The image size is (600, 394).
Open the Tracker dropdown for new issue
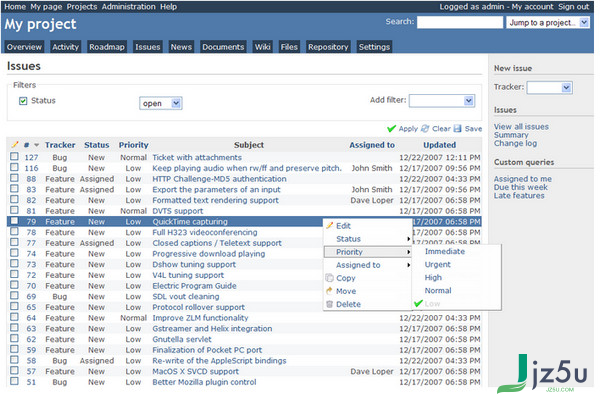coord(549,88)
